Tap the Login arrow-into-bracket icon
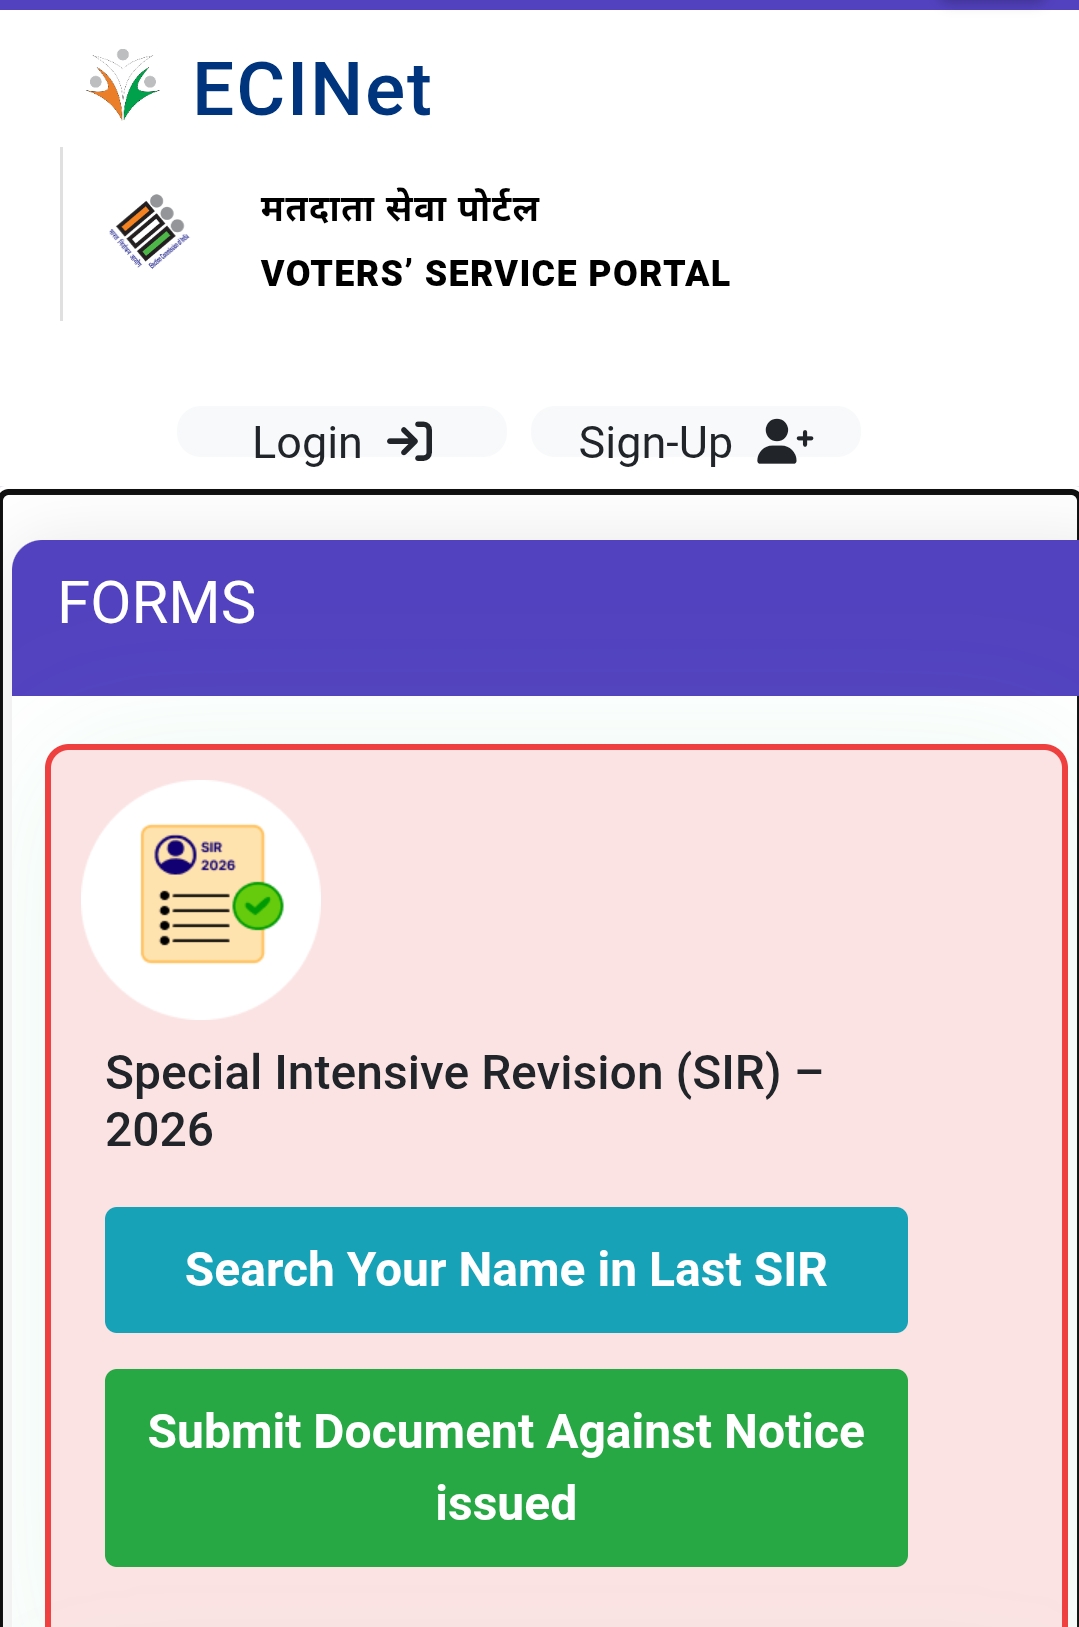Image resolution: width=1079 pixels, height=1627 pixels. click(x=410, y=441)
